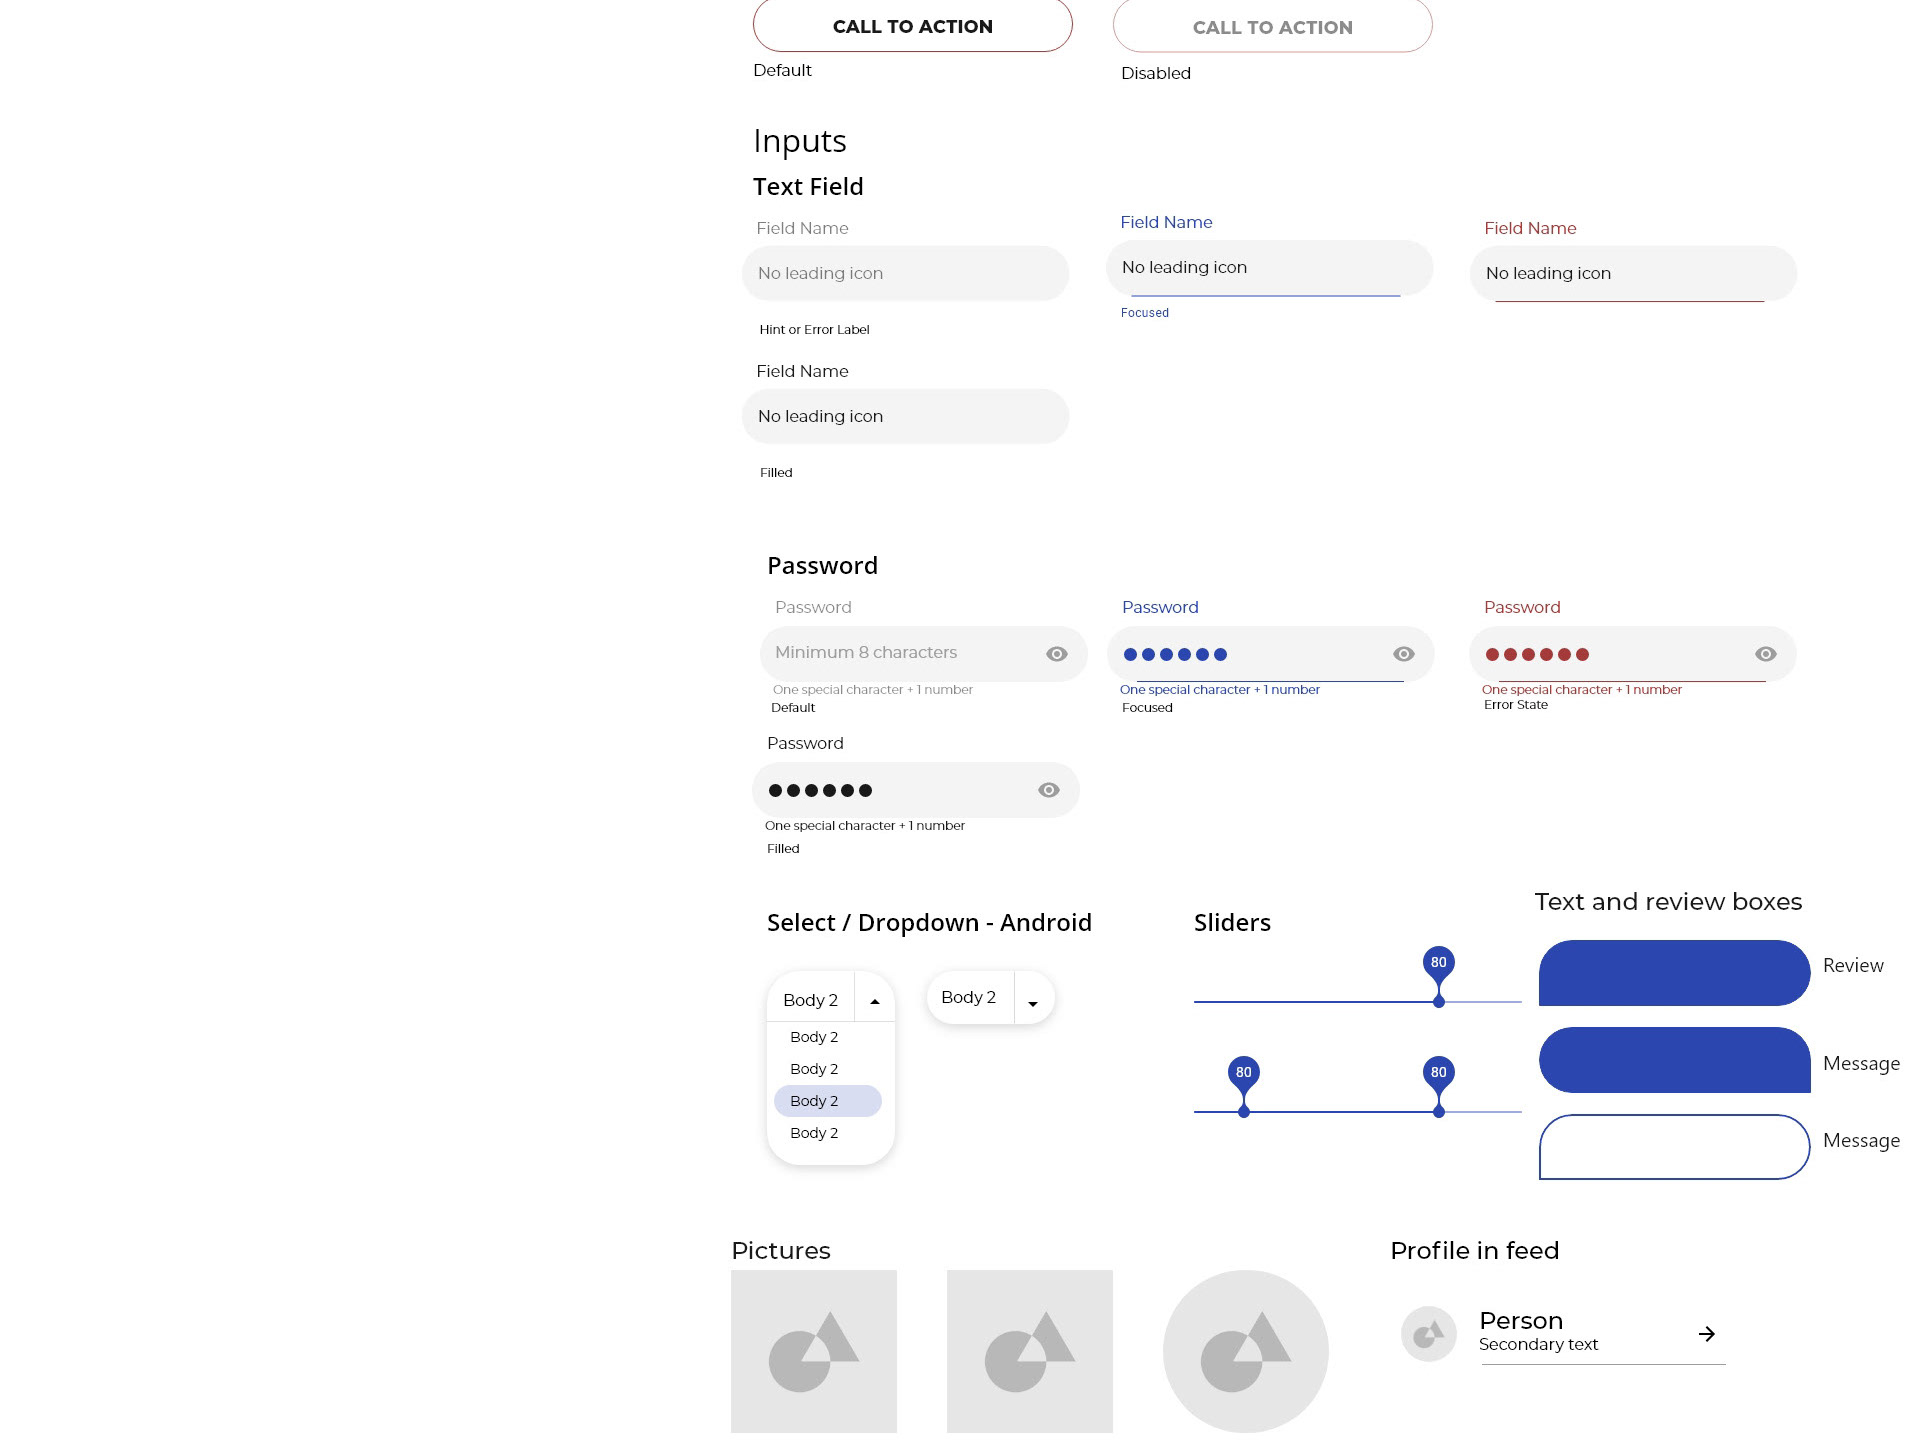Image resolution: width=1920 pixels, height=1440 pixels.
Task: Toggle eye icon in focused blue password field
Action: click(x=1404, y=654)
